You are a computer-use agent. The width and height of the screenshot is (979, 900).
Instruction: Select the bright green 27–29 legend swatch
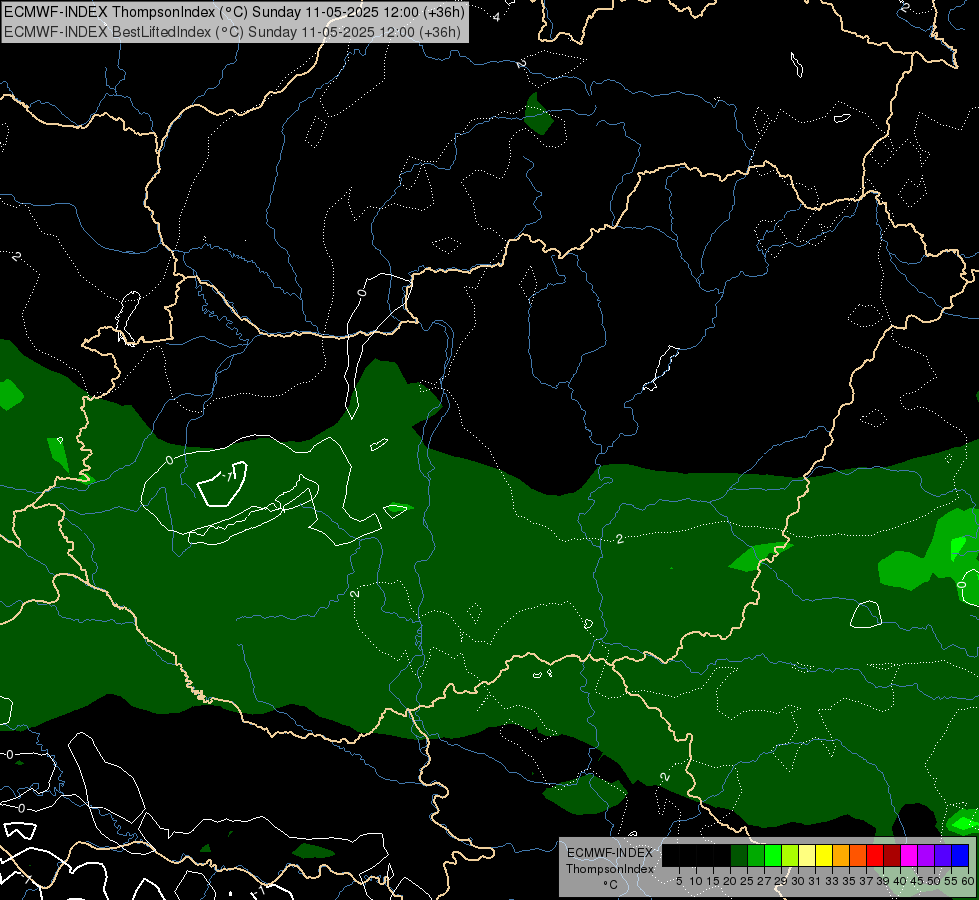(773, 856)
